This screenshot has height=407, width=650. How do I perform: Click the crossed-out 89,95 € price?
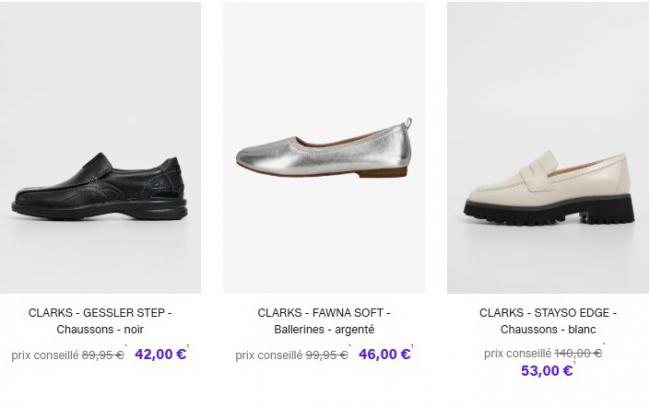102,355
